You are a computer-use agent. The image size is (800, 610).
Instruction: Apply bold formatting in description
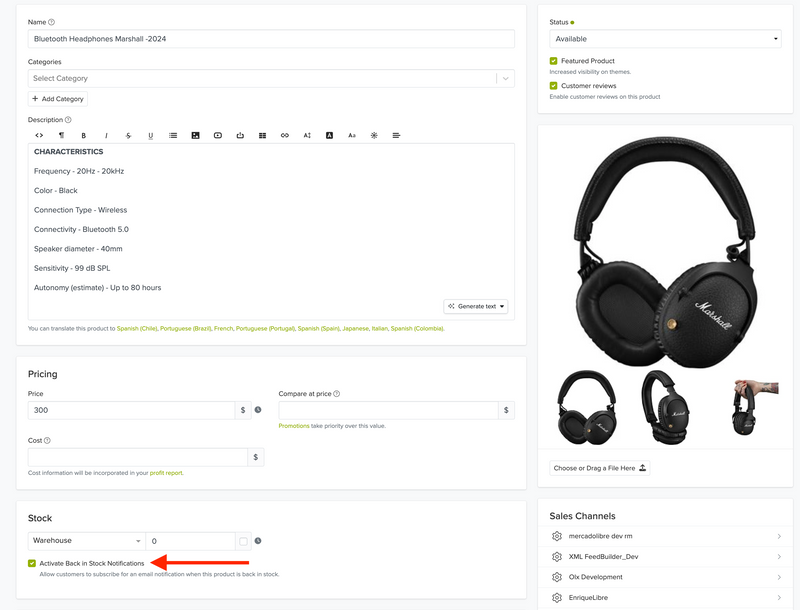coord(84,135)
